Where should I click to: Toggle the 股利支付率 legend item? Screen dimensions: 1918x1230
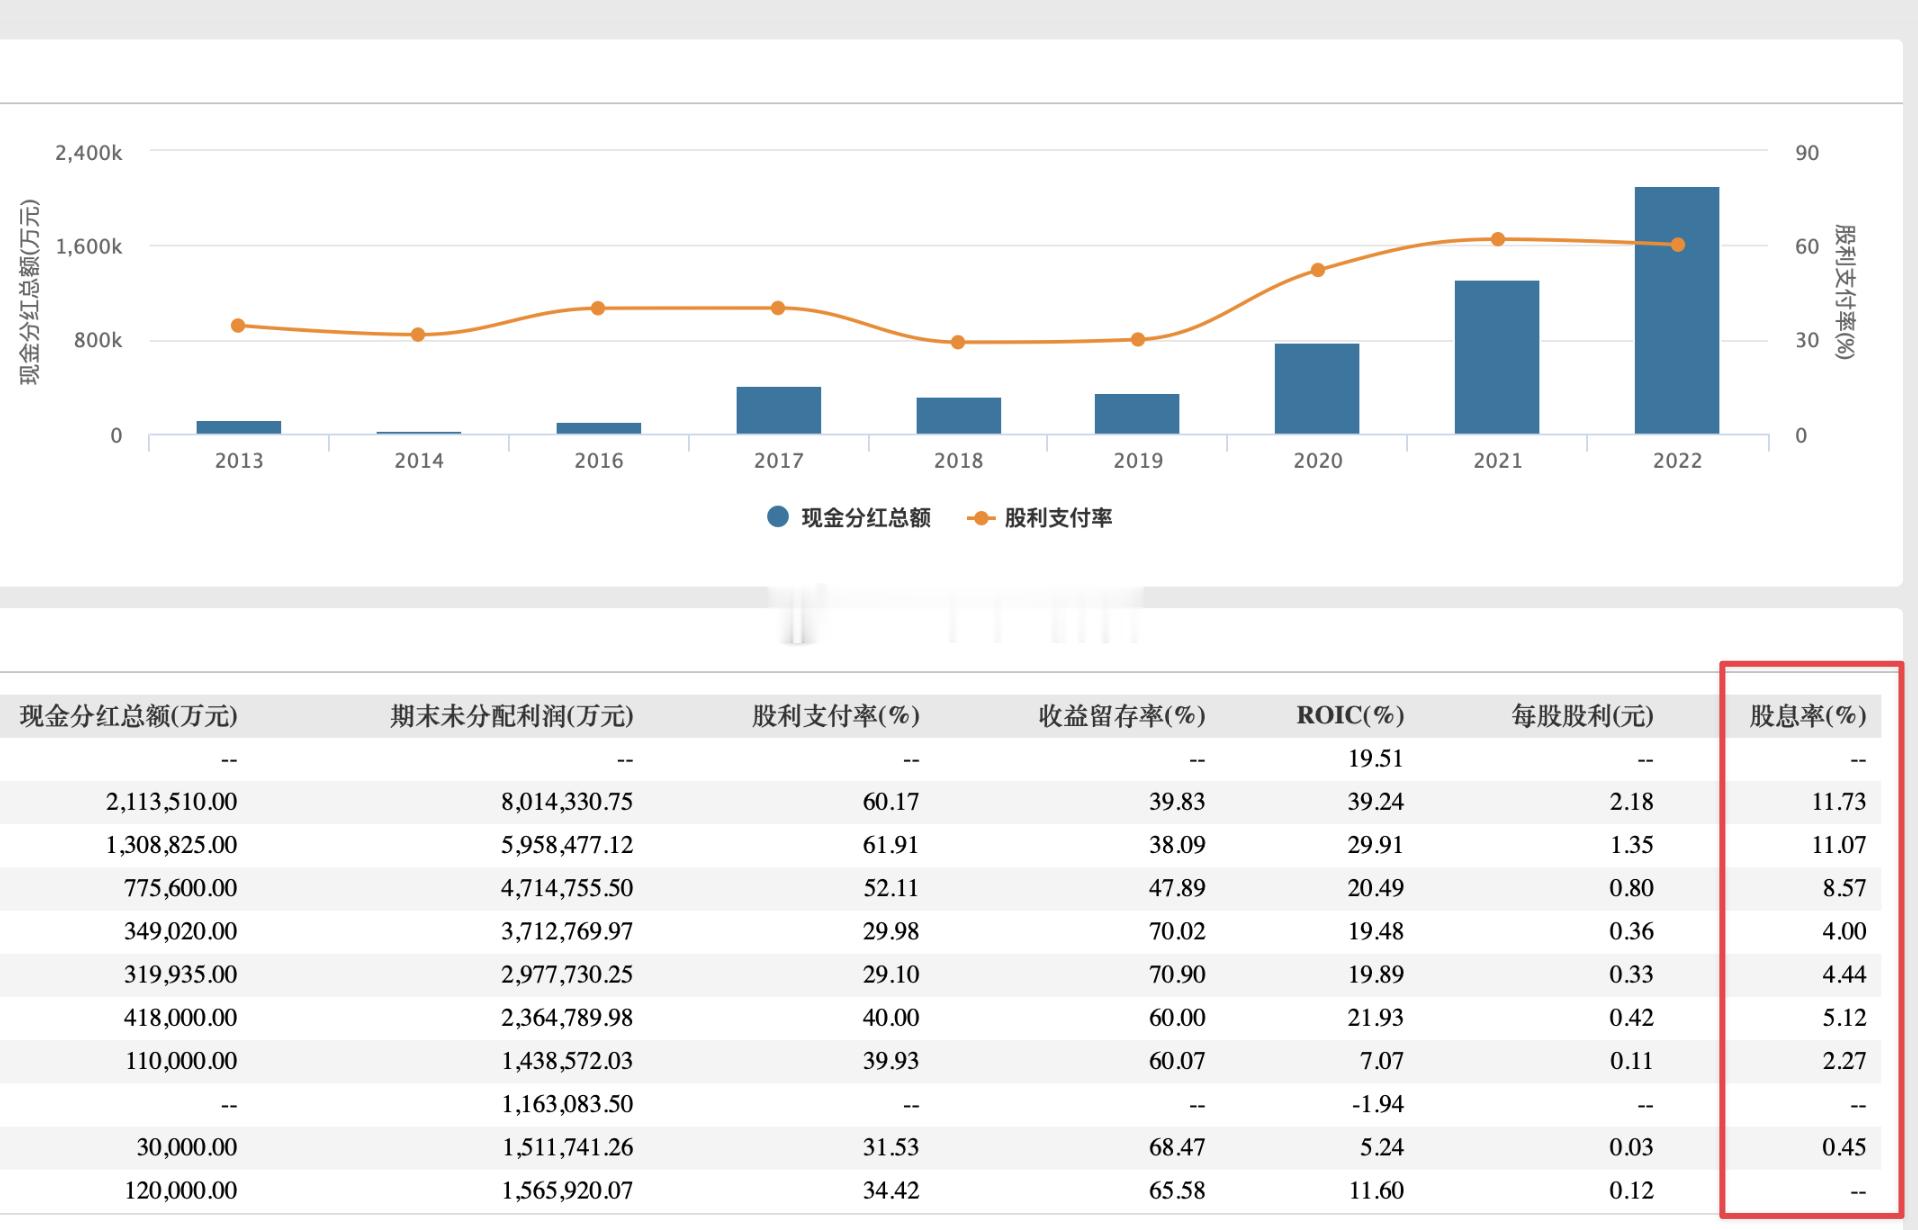(1039, 517)
